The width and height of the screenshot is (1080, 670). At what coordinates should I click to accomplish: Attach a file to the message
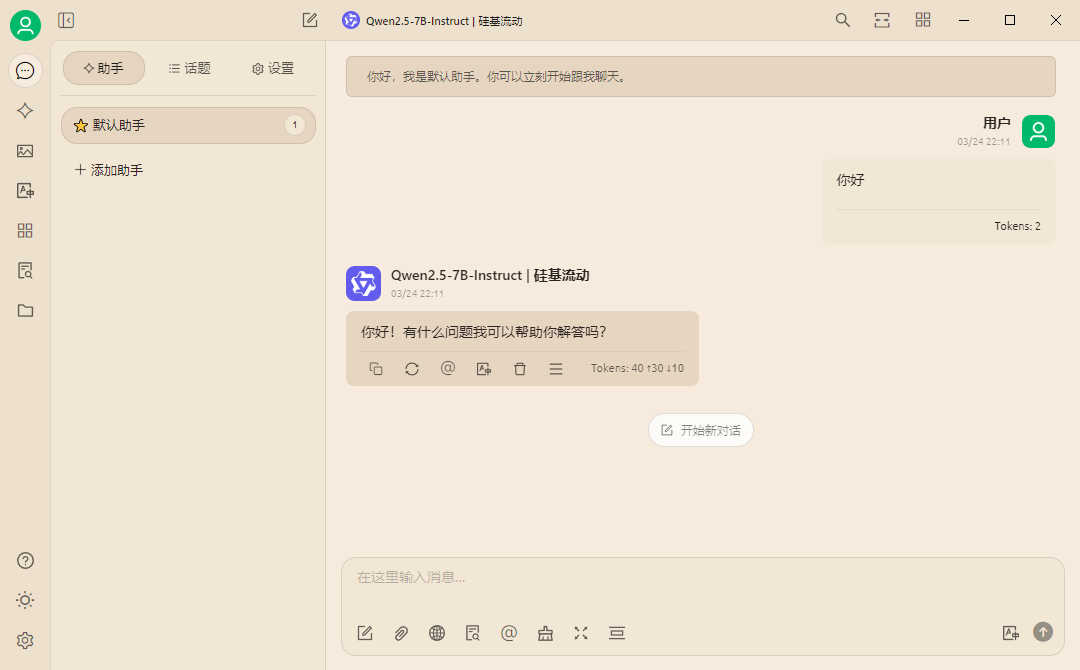(x=401, y=633)
